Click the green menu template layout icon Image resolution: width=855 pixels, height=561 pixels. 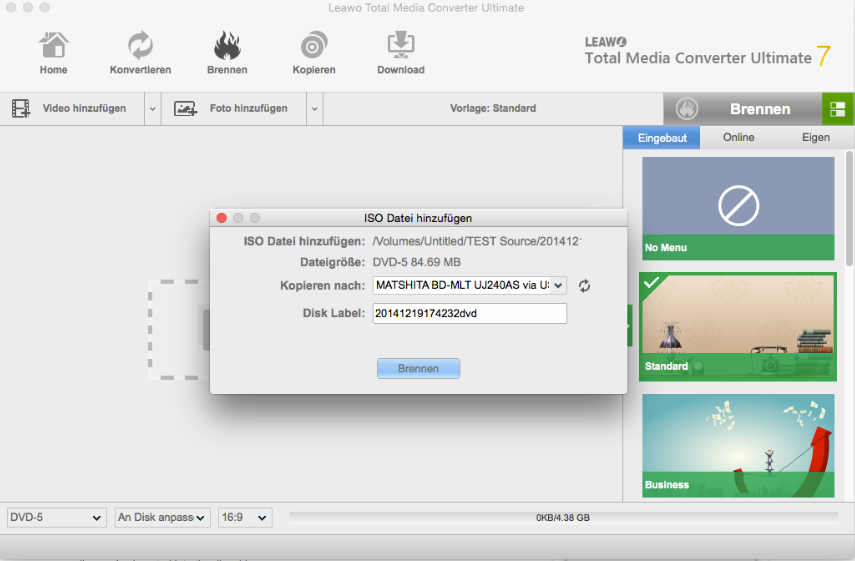[x=838, y=109]
